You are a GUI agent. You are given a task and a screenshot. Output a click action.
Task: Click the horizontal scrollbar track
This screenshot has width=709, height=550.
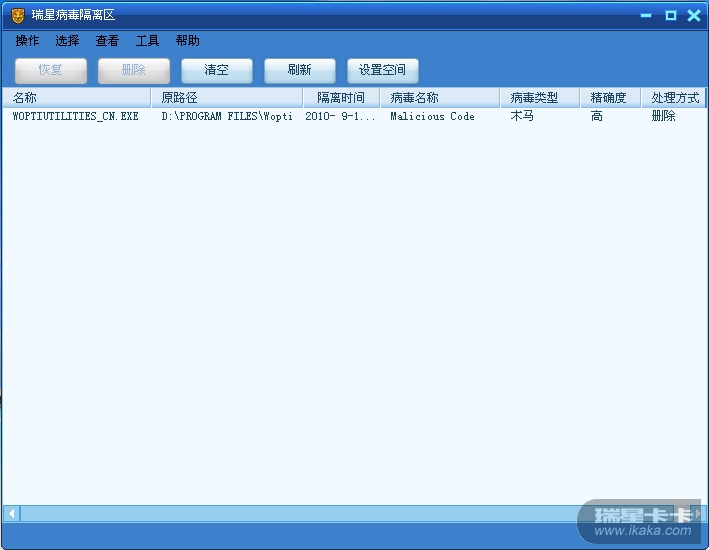(x=347, y=513)
